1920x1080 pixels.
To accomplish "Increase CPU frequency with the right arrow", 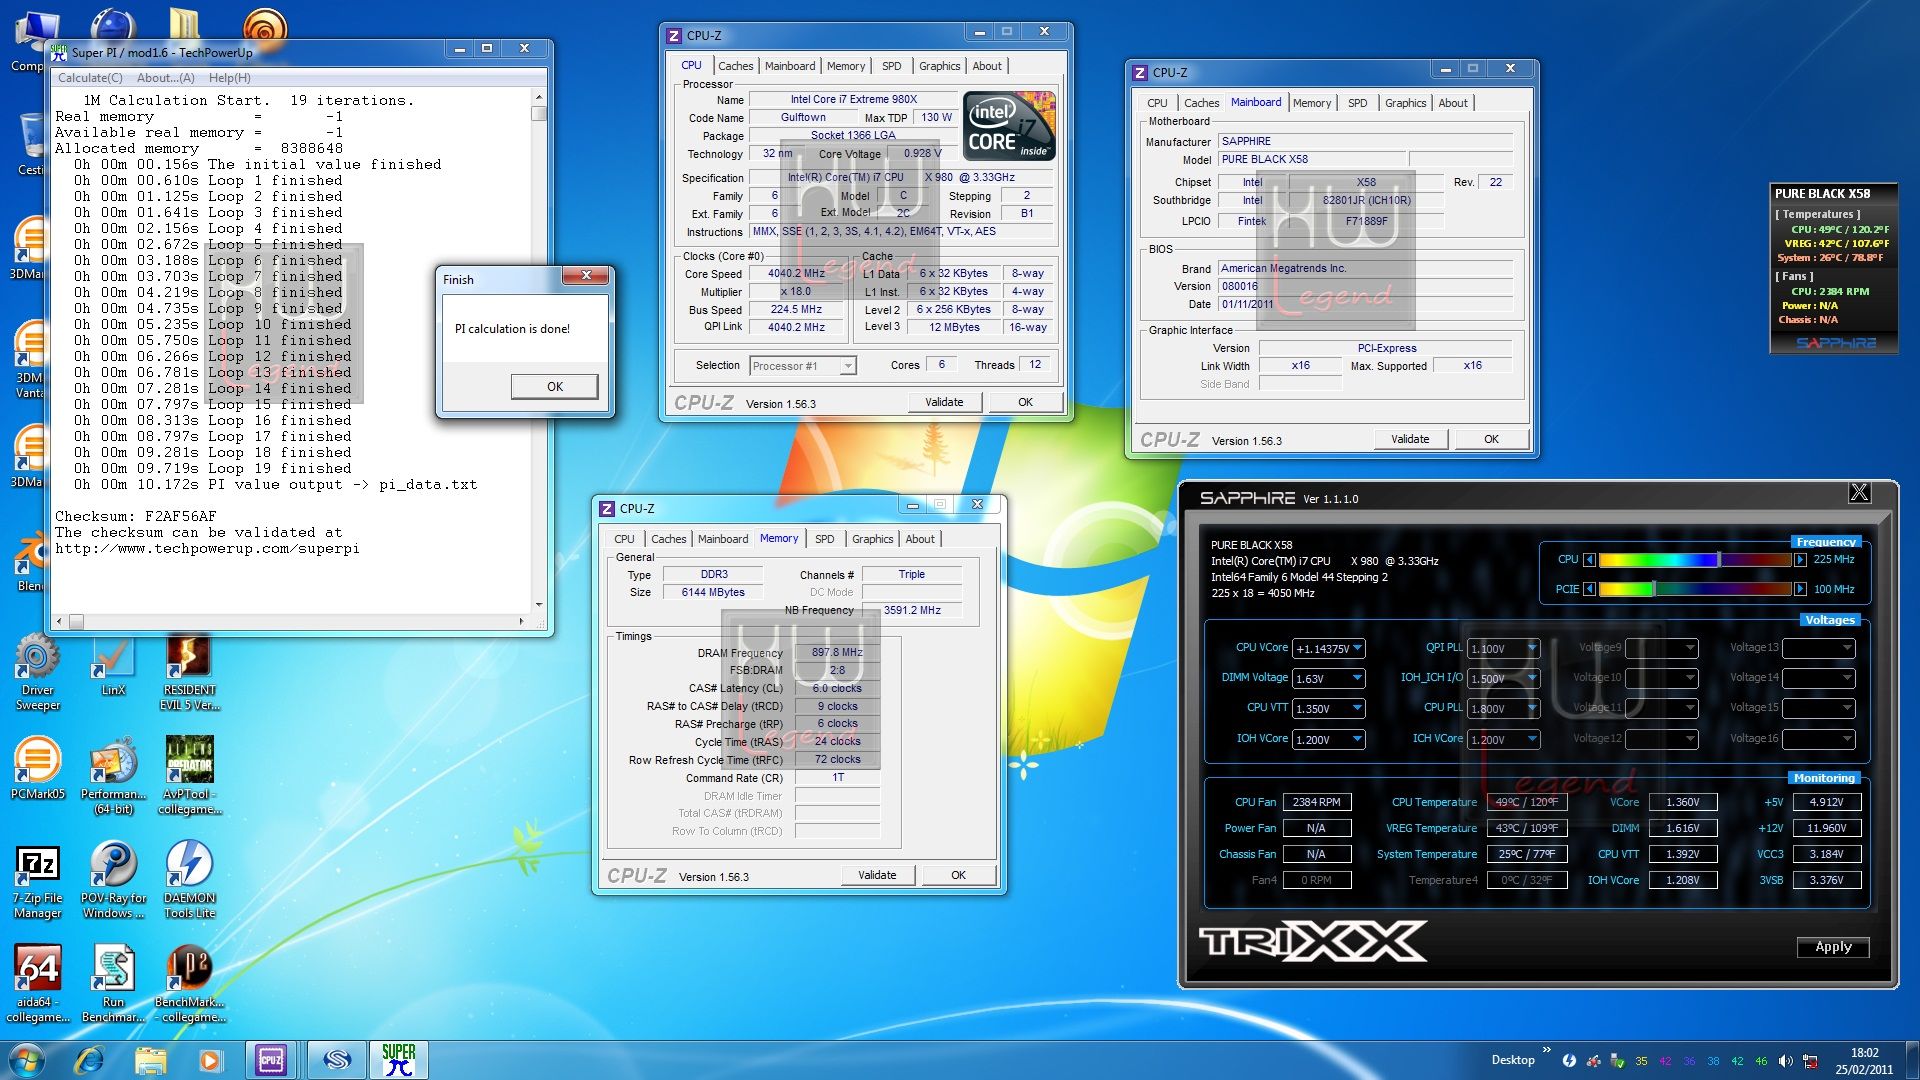I will point(1800,560).
